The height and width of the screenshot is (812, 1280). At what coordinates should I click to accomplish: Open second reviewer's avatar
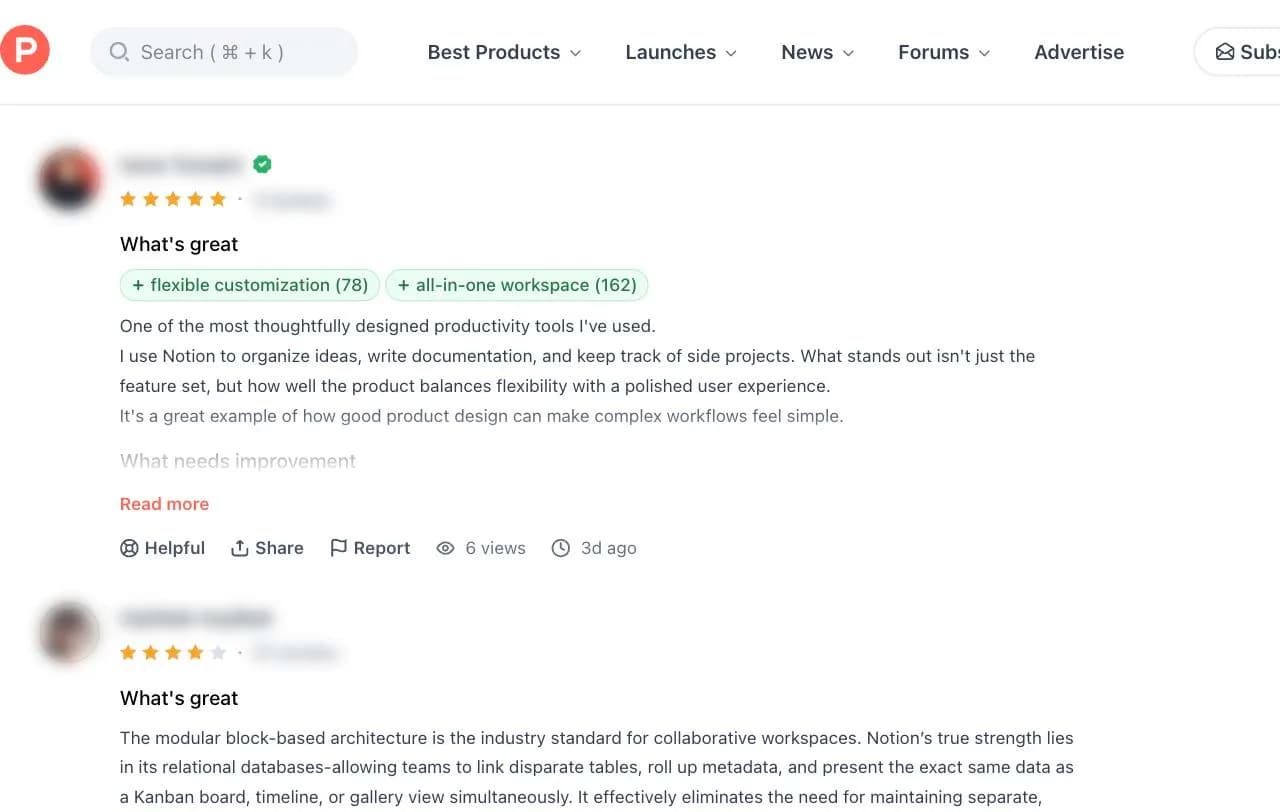click(69, 632)
